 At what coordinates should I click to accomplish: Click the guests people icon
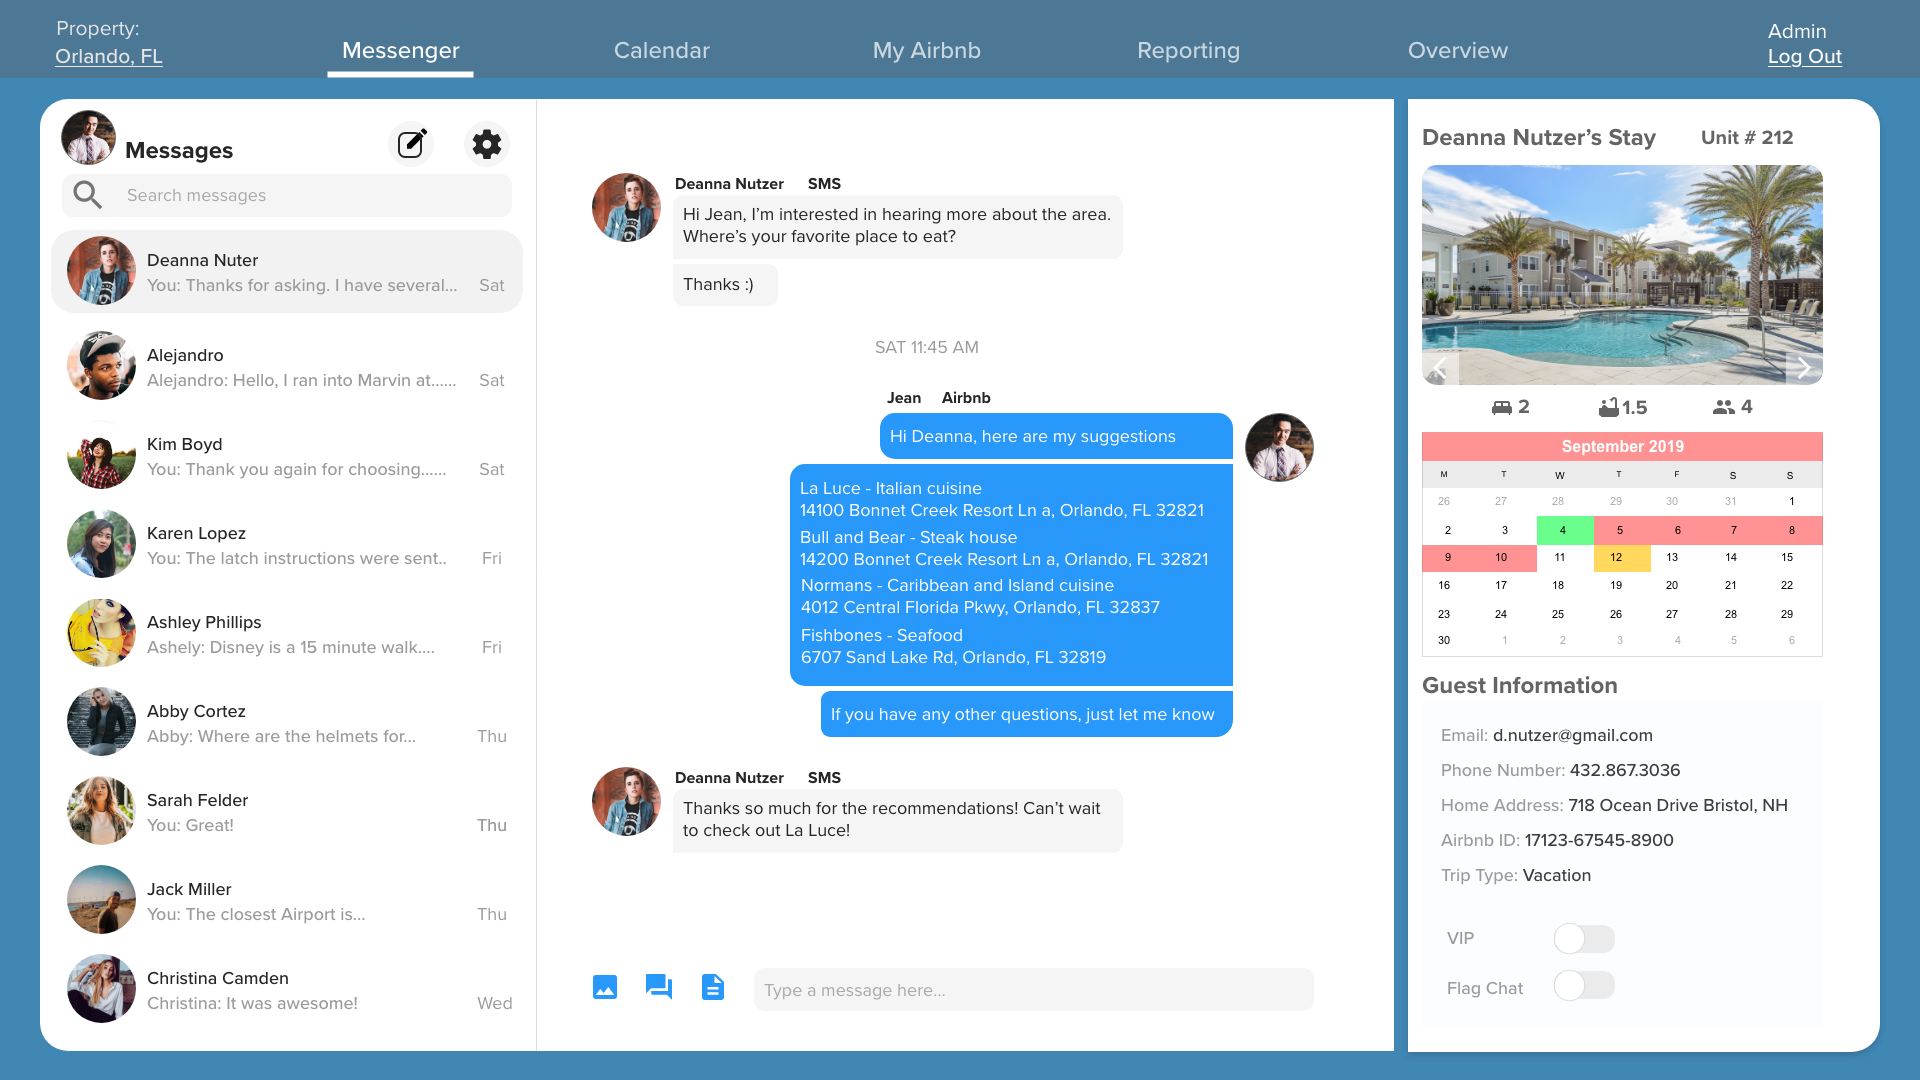pos(1723,407)
